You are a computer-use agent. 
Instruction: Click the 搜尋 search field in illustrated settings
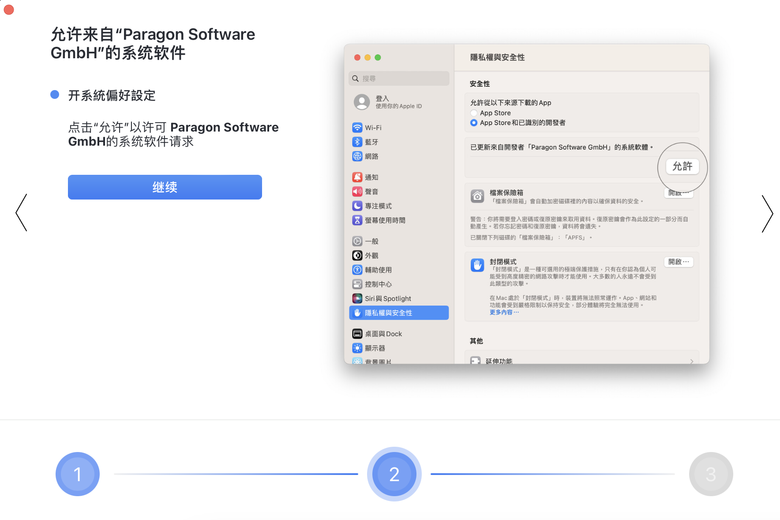pos(399,78)
